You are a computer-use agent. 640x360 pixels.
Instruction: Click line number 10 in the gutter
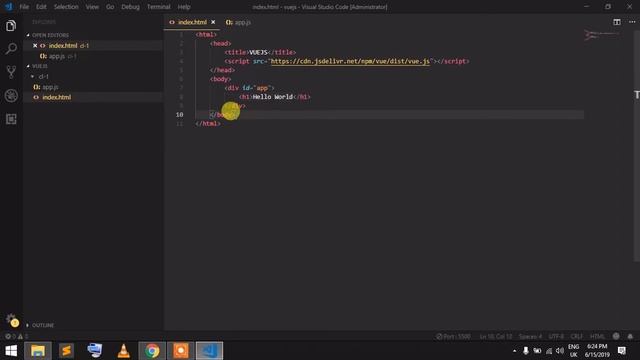[179, 115]
